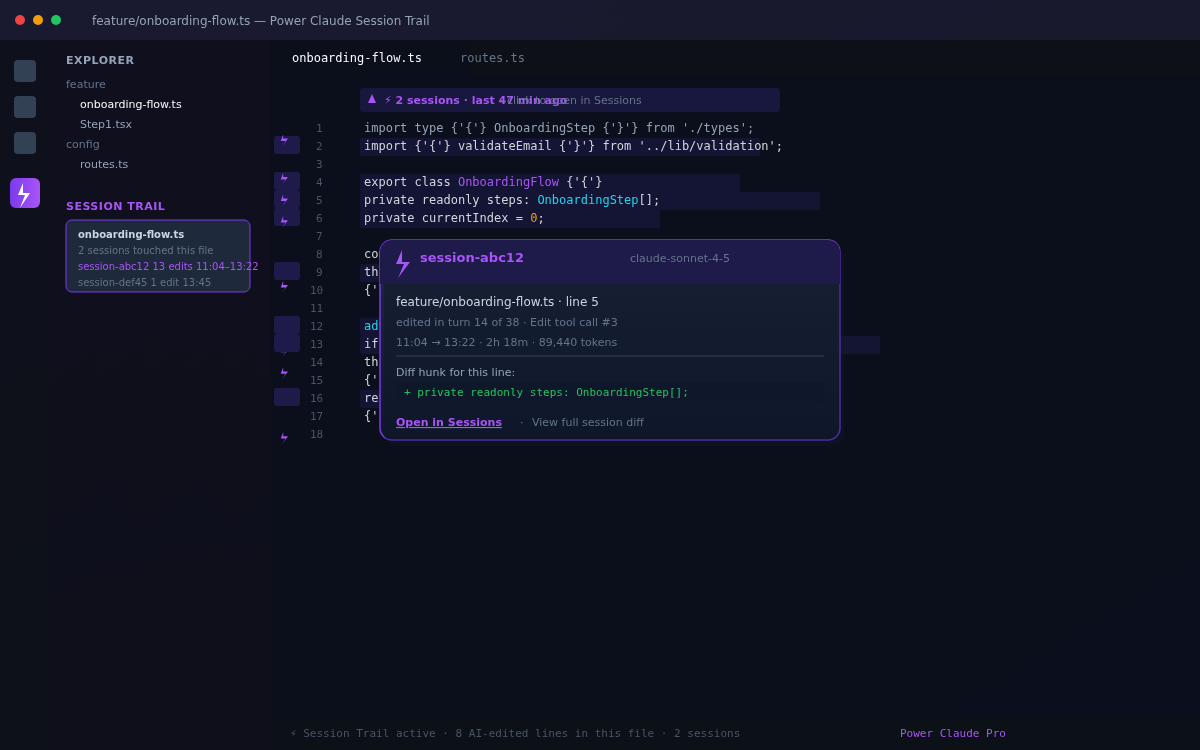This screenshot has height=750, width=1200.
Task: Select the first activity bar icon
Action: coord(25,71)
